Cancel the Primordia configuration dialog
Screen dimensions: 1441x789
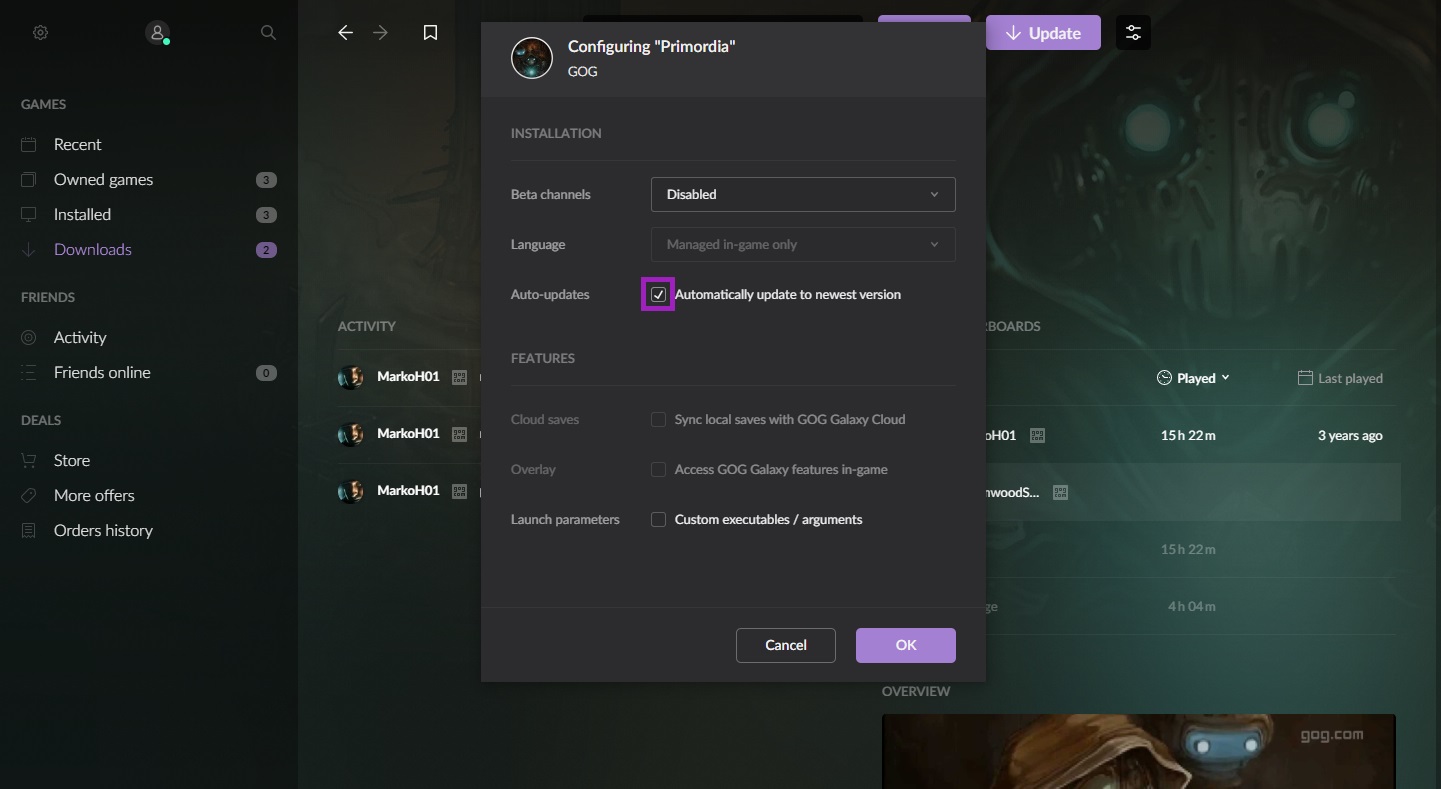click(786, 645)
